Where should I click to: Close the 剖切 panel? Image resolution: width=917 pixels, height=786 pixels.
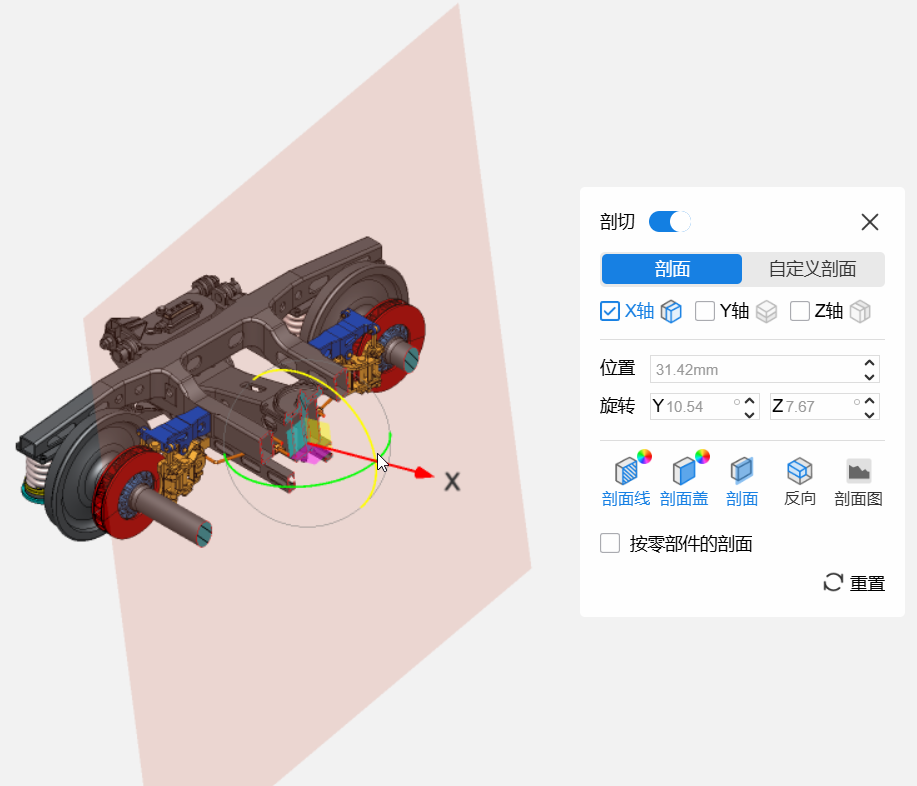[870, 222]
